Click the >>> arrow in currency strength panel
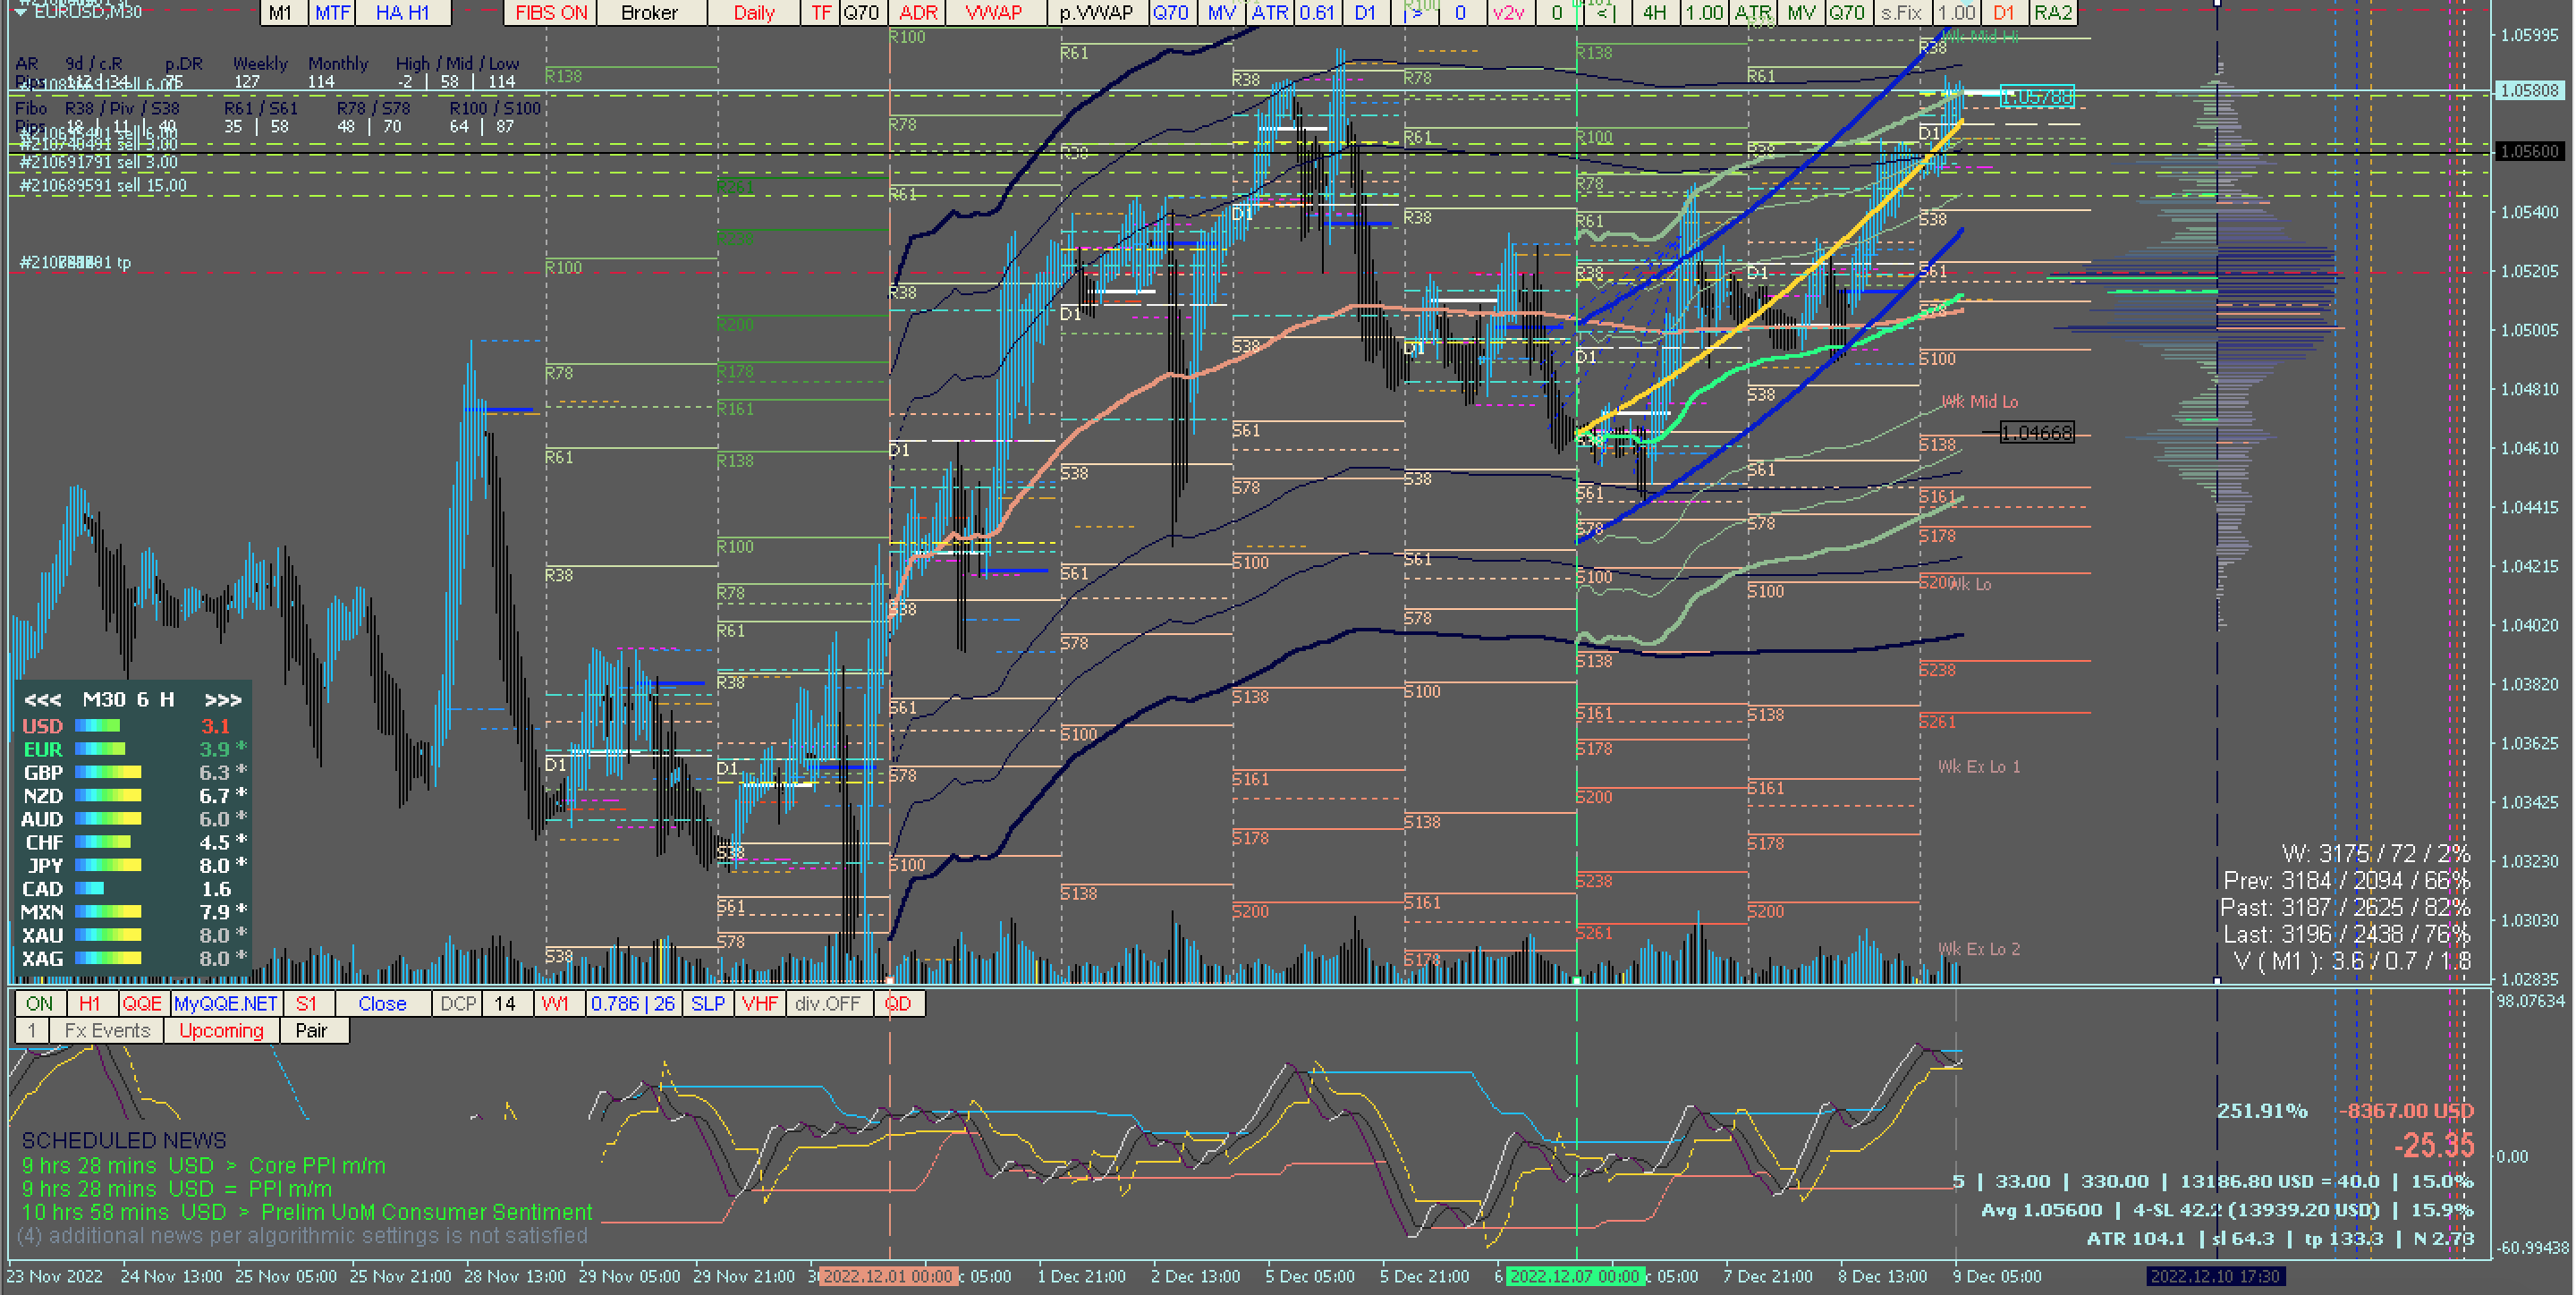 (x=222, y=700)
